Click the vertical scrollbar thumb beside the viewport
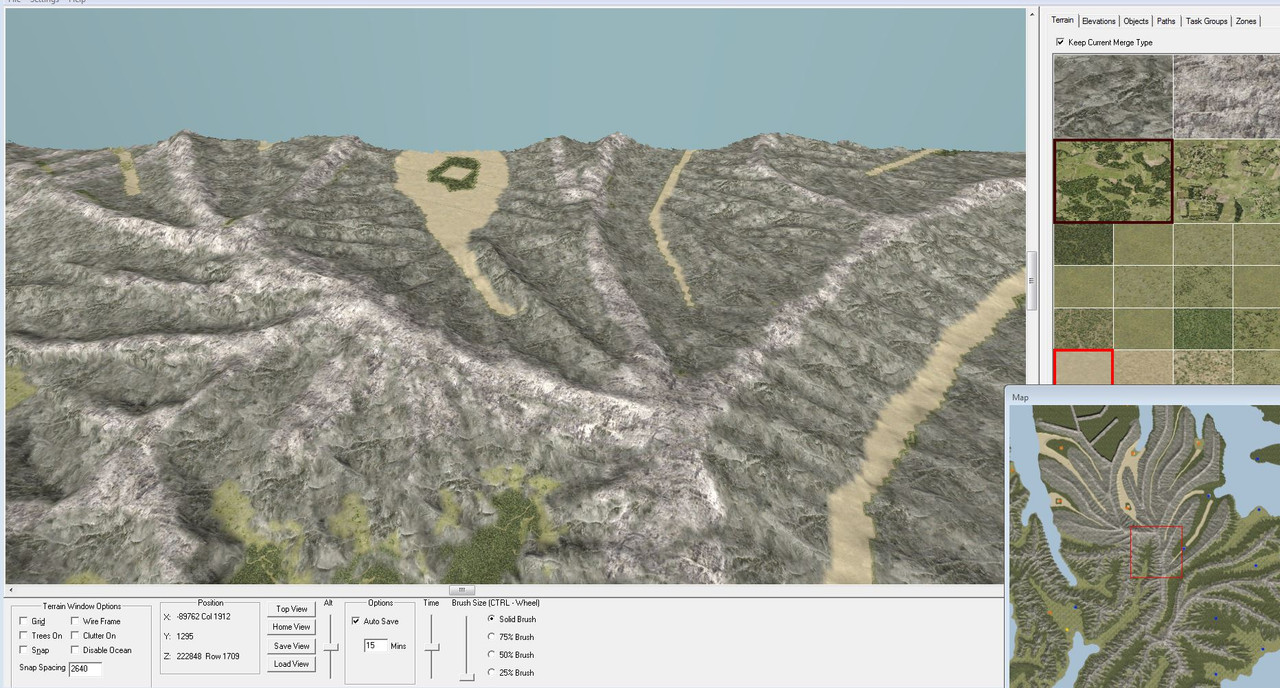The width and height of the screenshot is (1280, 688). pos(1031,282)
